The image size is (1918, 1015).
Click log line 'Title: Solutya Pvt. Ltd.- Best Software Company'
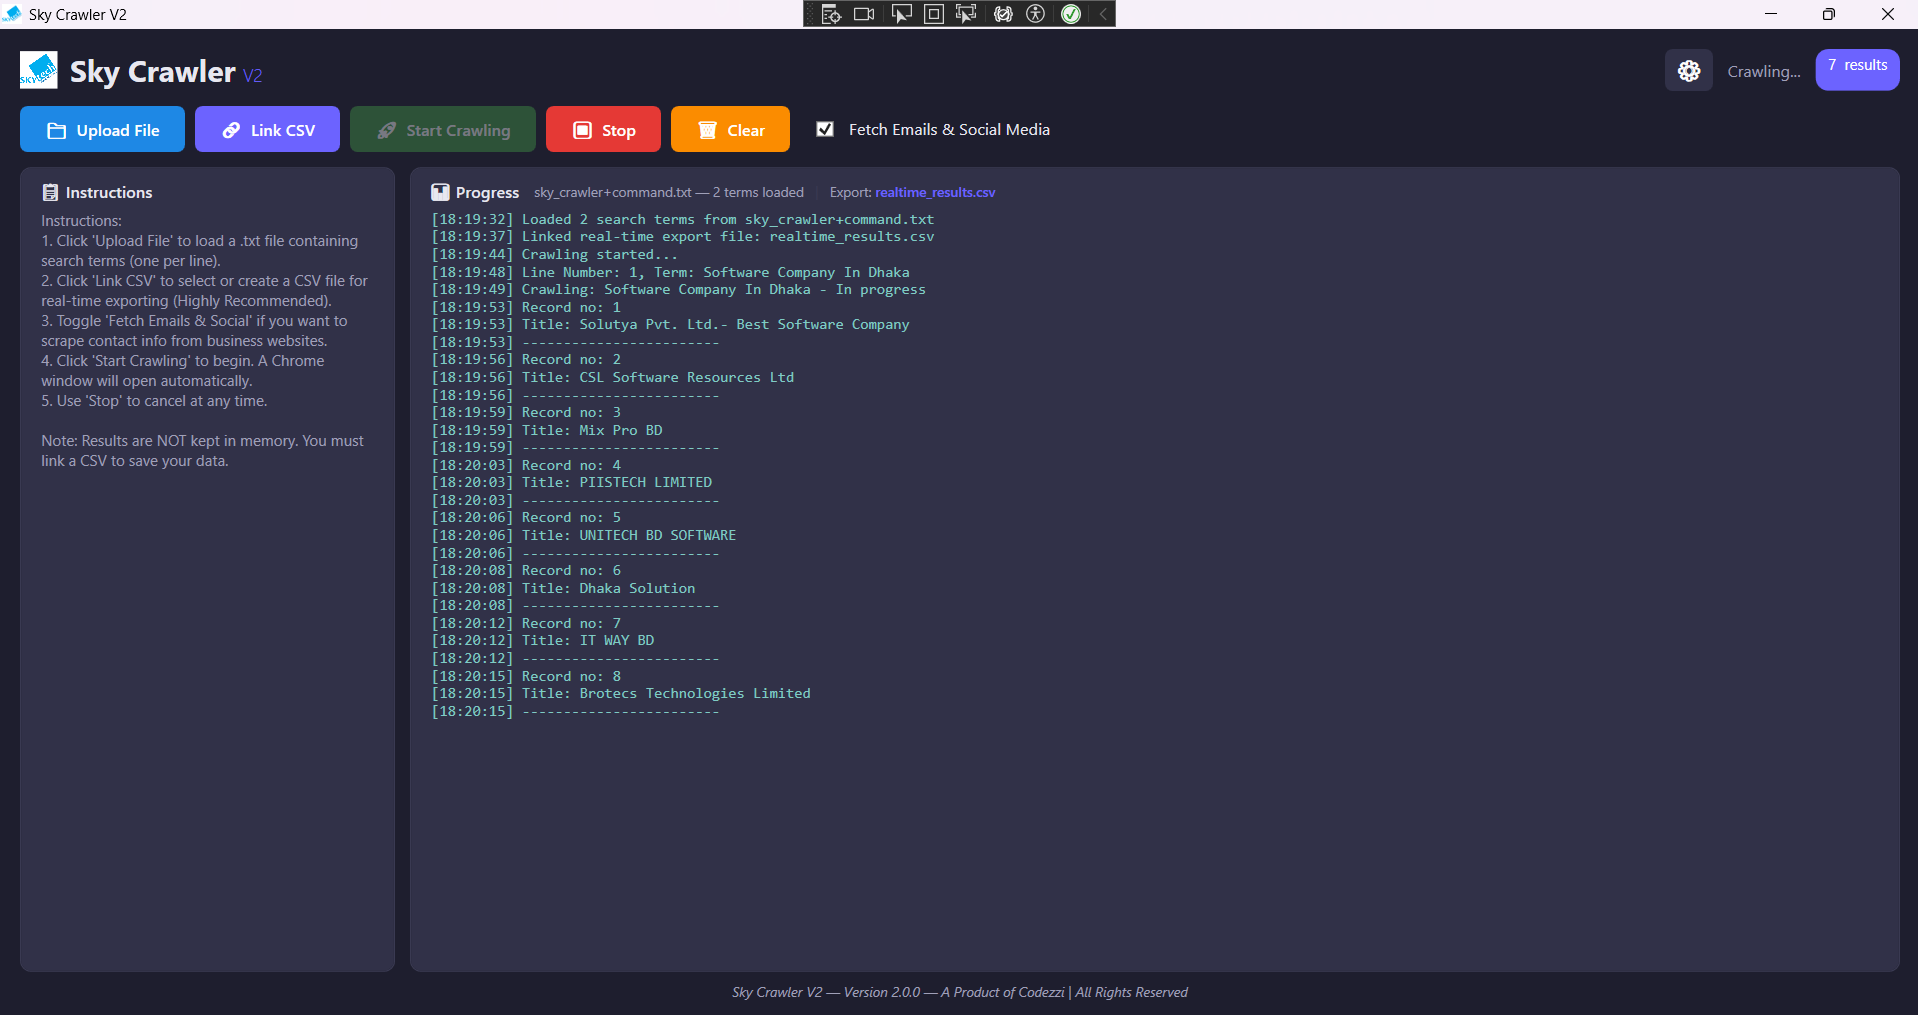(x=671, y=325)
